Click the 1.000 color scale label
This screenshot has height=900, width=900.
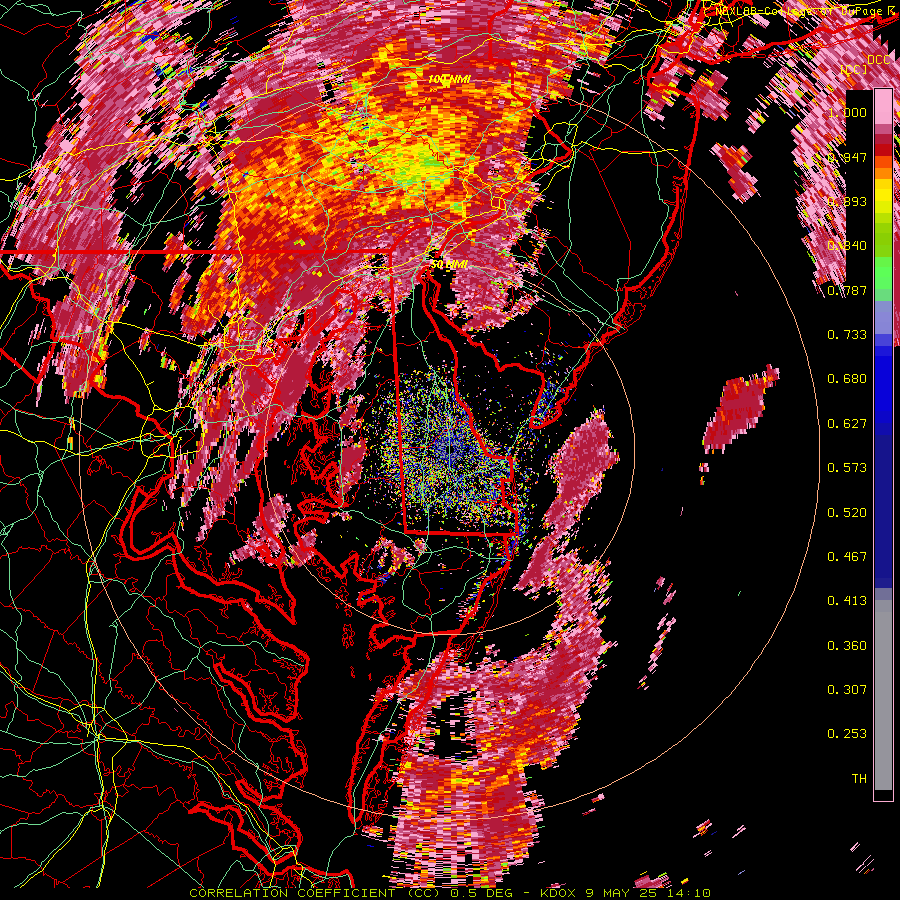[x=847, y=112]
